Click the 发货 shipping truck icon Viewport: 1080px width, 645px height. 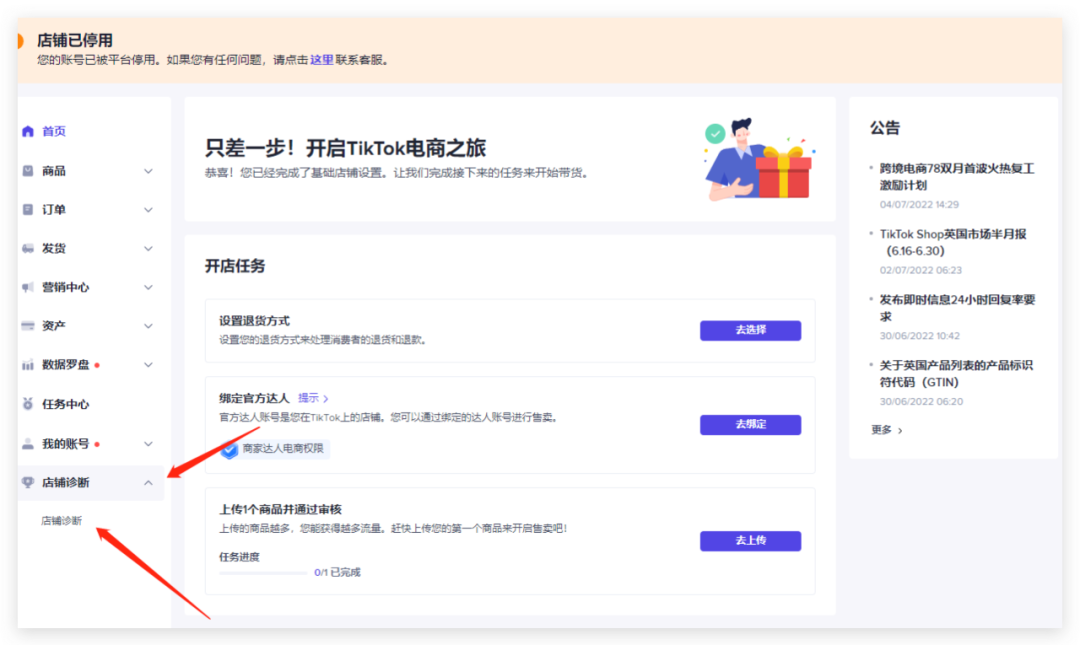[x=28, y=248]
